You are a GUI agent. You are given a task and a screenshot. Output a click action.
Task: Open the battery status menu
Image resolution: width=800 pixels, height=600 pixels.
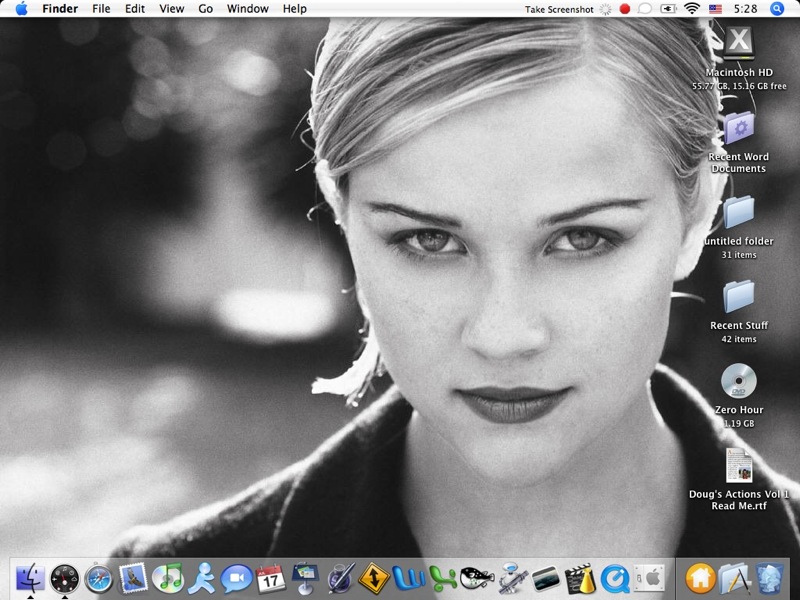pos(668,9)
